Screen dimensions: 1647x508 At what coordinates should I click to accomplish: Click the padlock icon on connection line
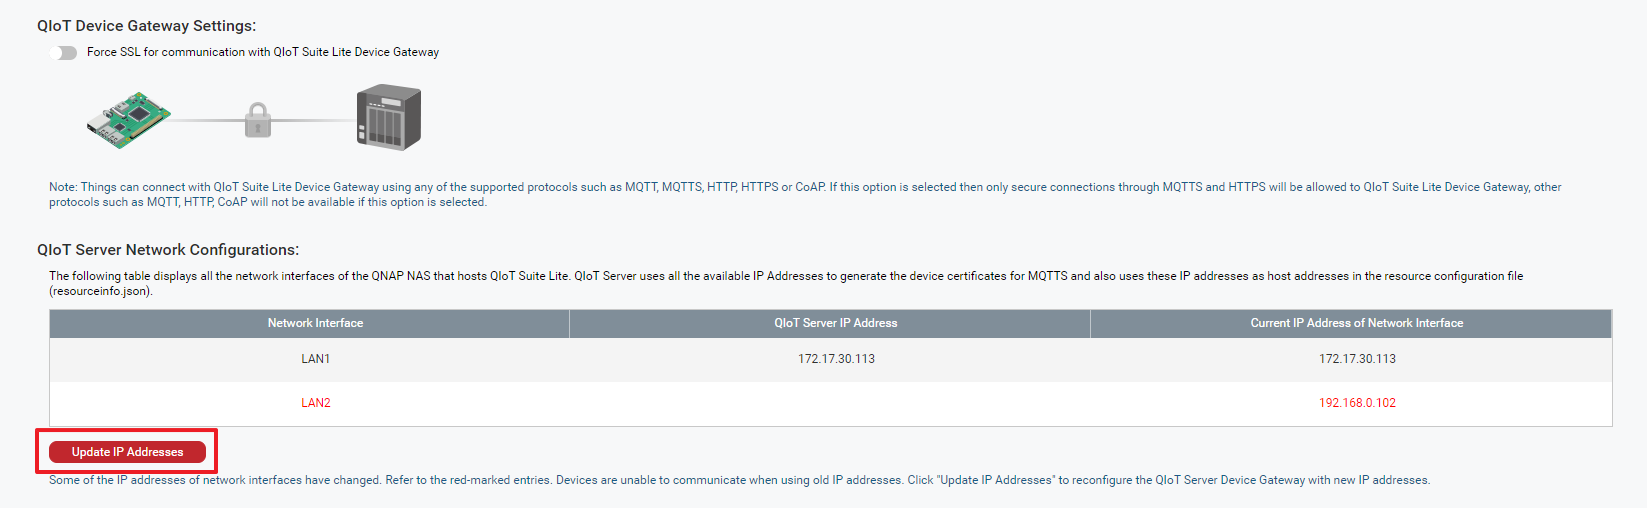(x=258, y=120)
